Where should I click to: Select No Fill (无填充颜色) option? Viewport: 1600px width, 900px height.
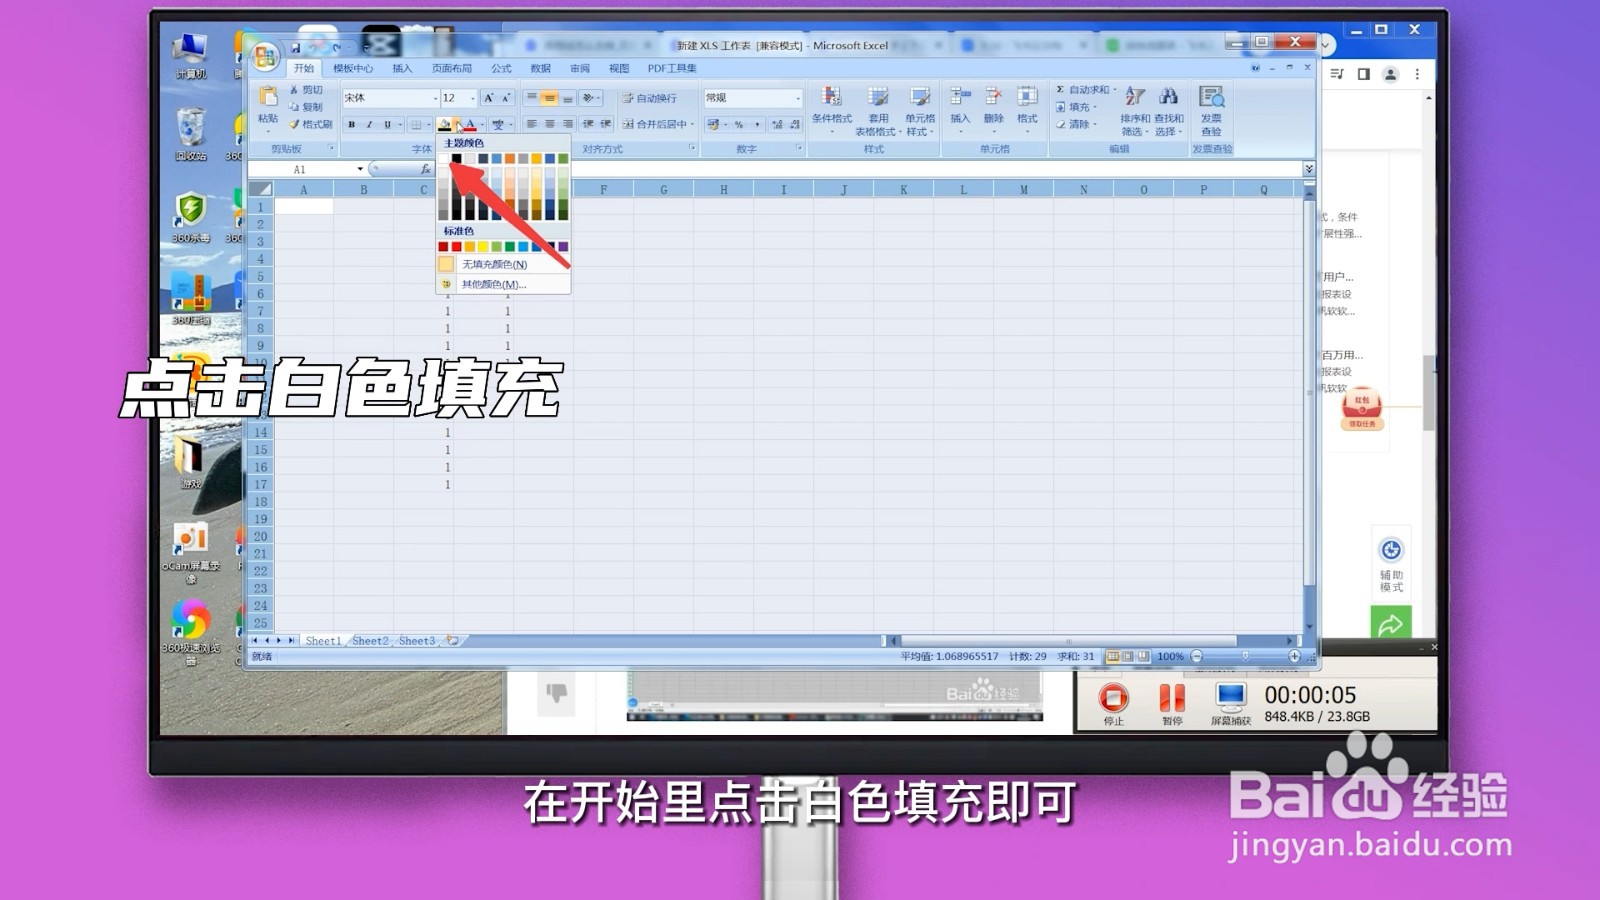[x=503, y=264]
